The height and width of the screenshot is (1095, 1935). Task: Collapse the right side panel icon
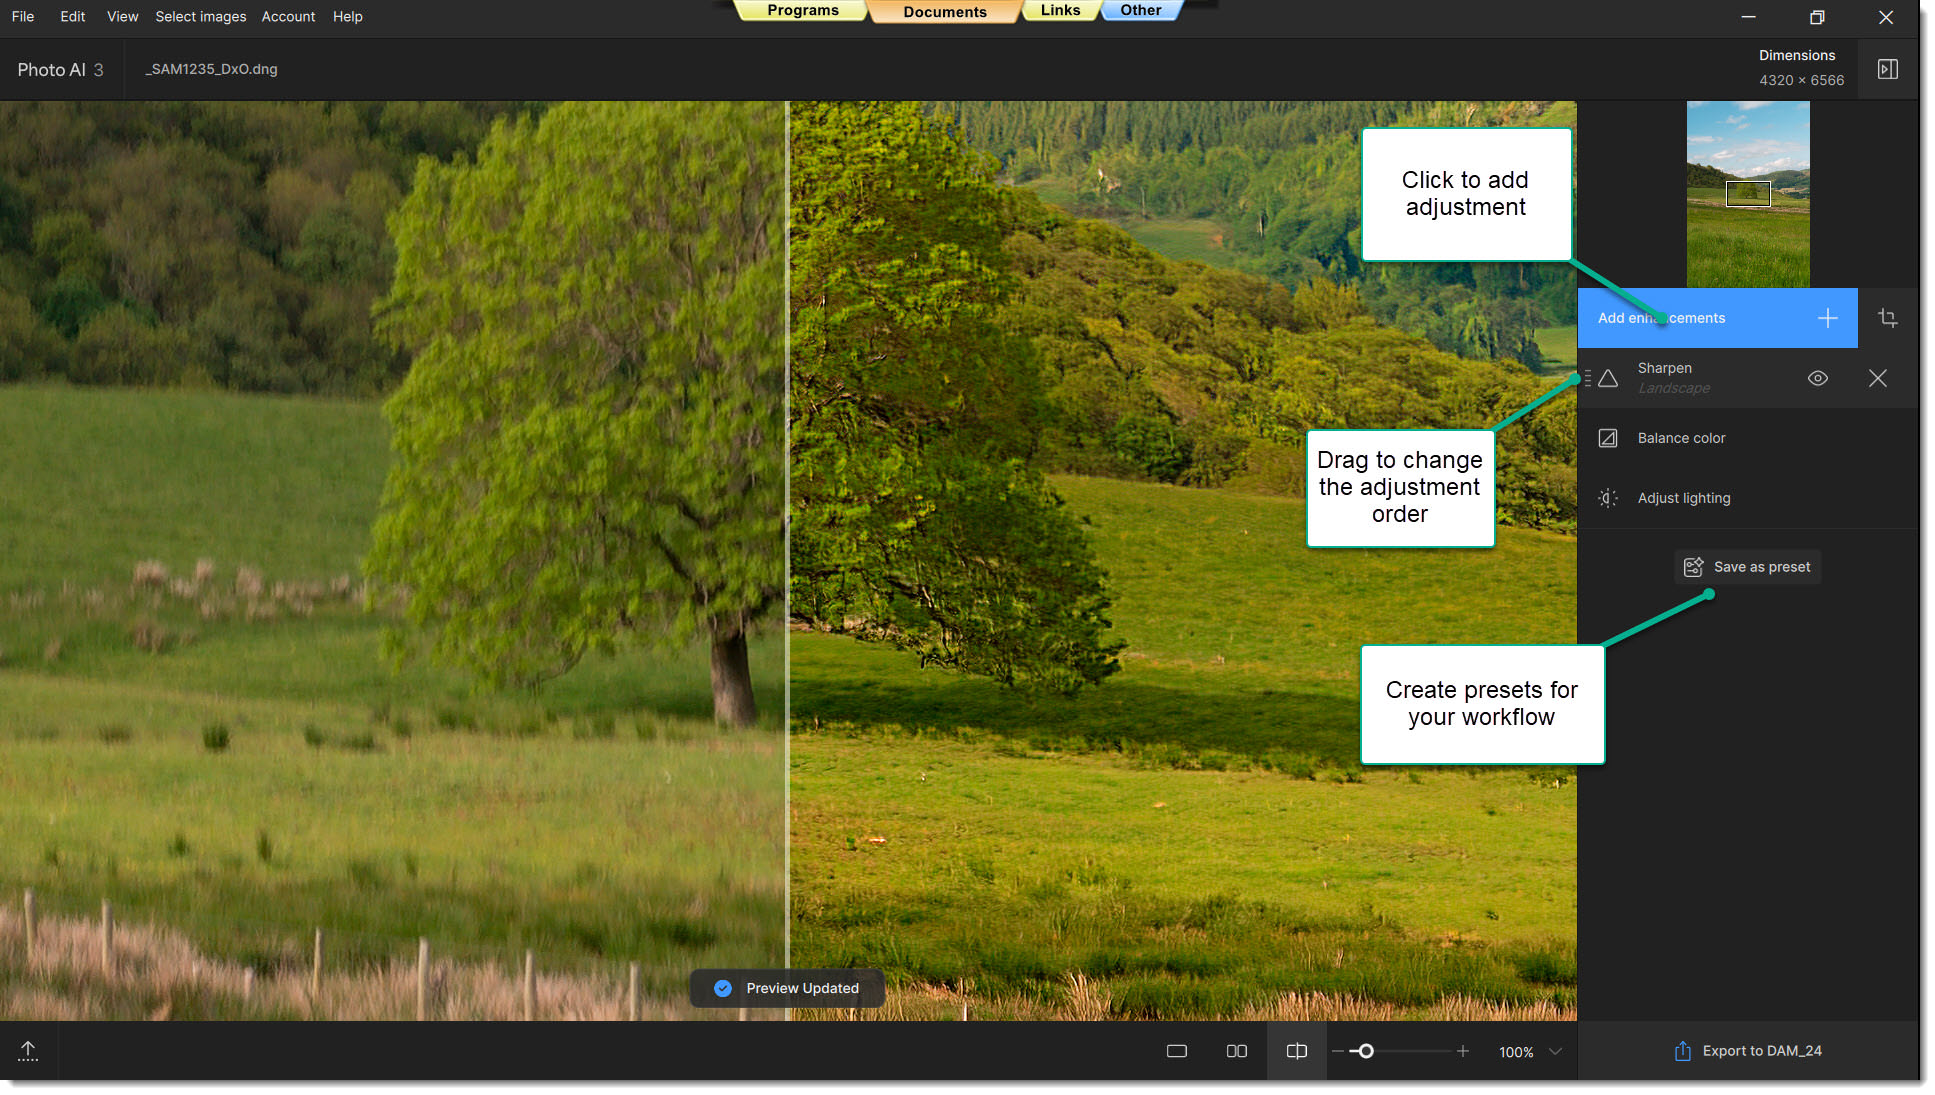point(1887,69)
